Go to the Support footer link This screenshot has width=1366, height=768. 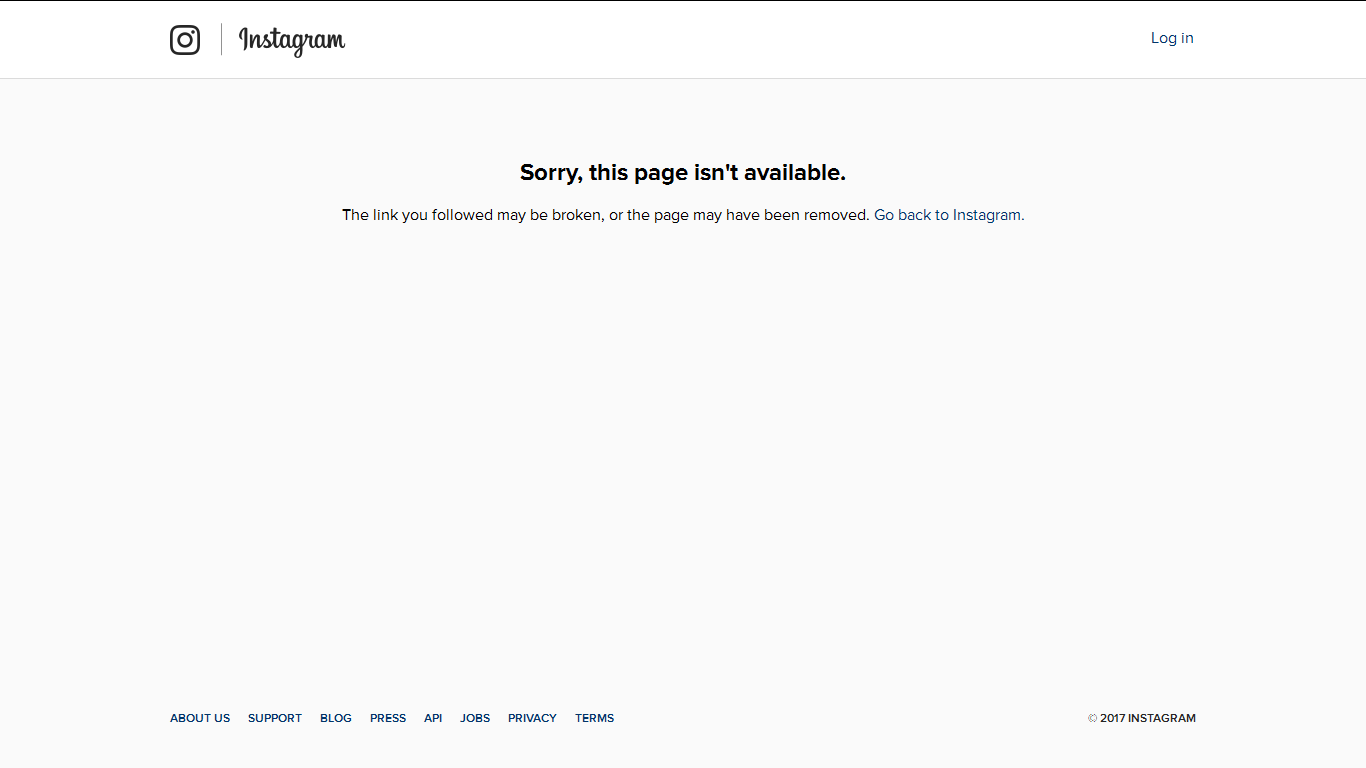click(x=275, y=718)
